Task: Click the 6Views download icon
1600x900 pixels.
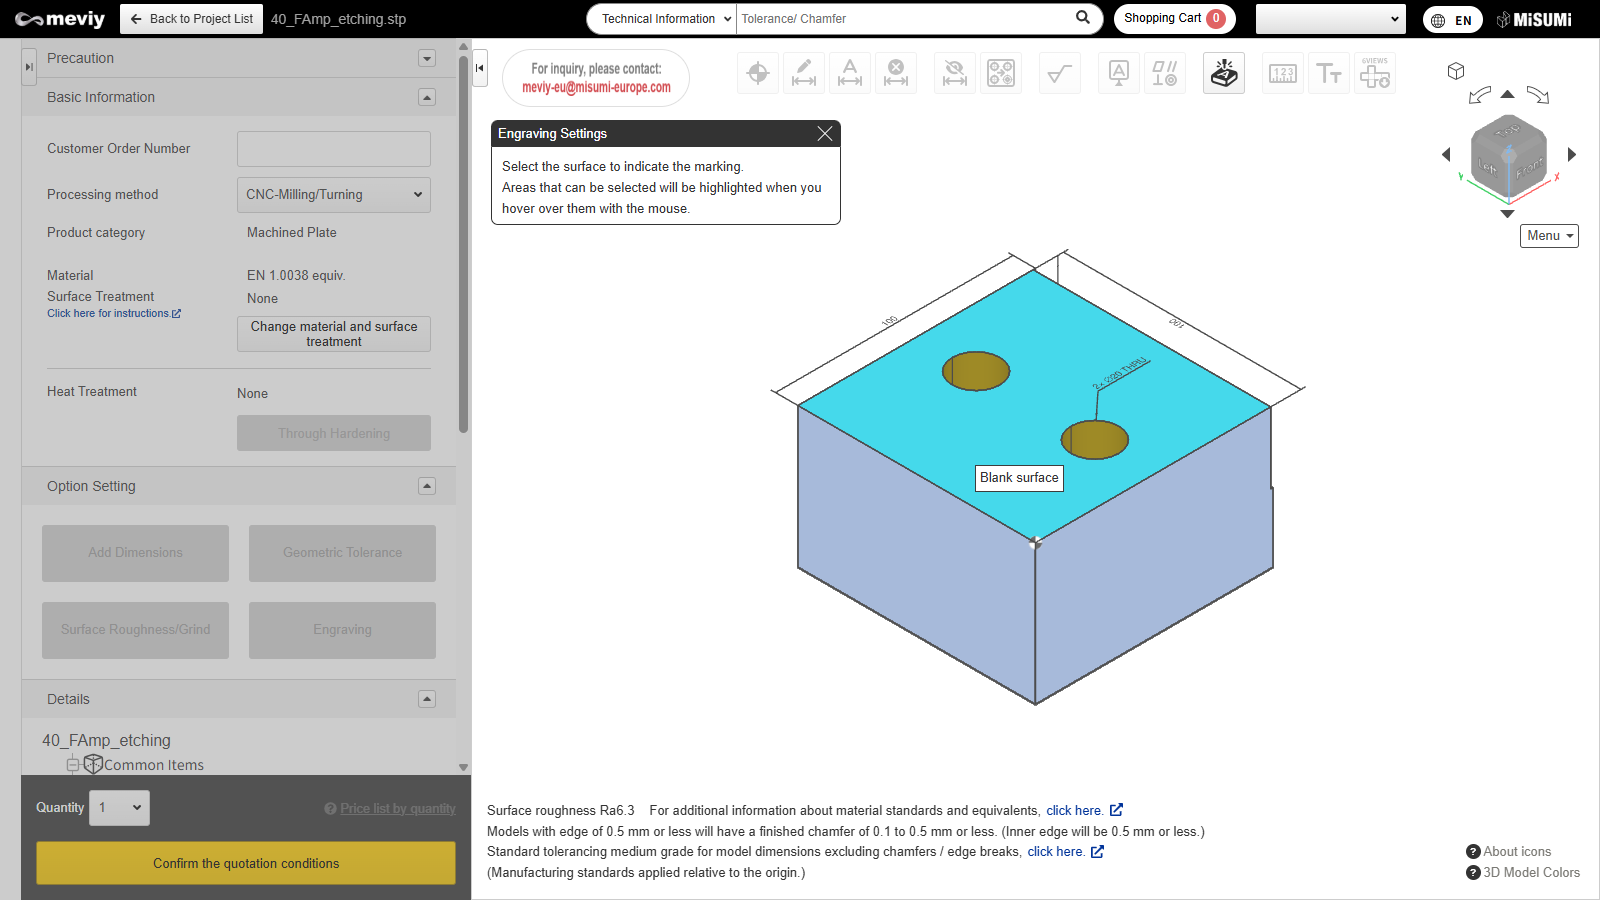Action: 1374,73
